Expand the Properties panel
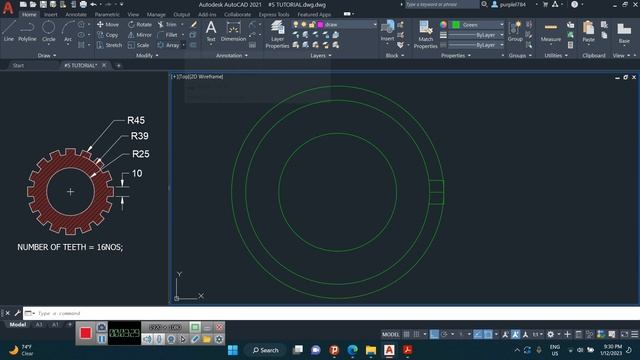 coord(456,56)
